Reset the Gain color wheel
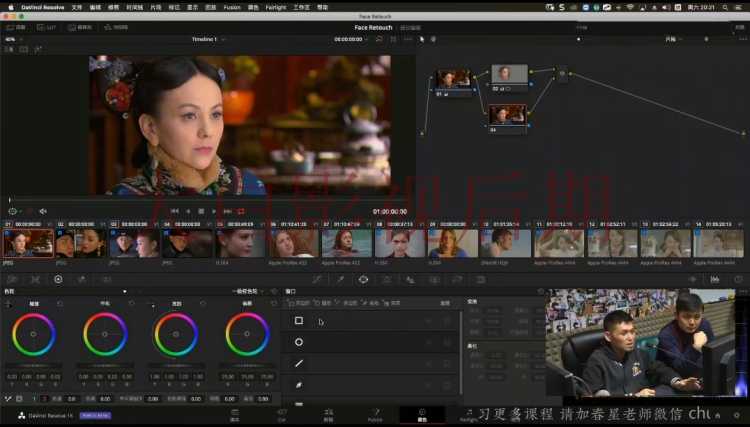This screenshot has width=750, height=427. pyautogui.click(x=203, y=304)
